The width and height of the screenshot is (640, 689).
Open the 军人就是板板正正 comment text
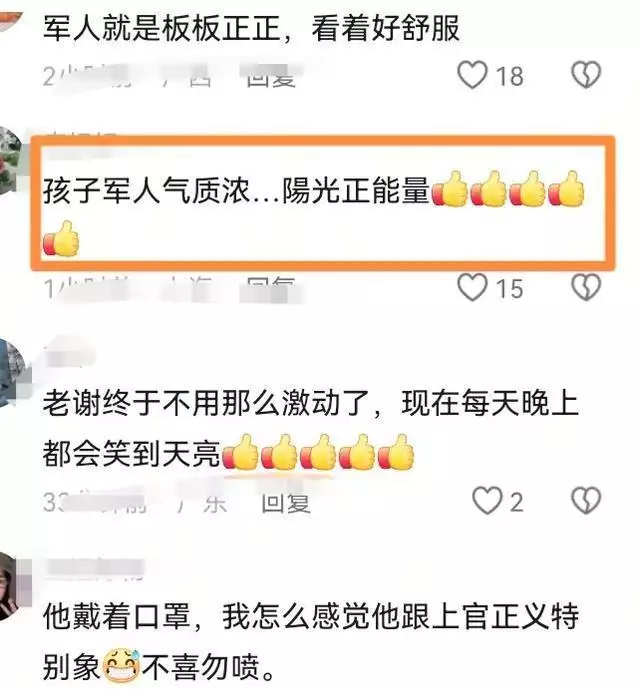tap(251, 28)
